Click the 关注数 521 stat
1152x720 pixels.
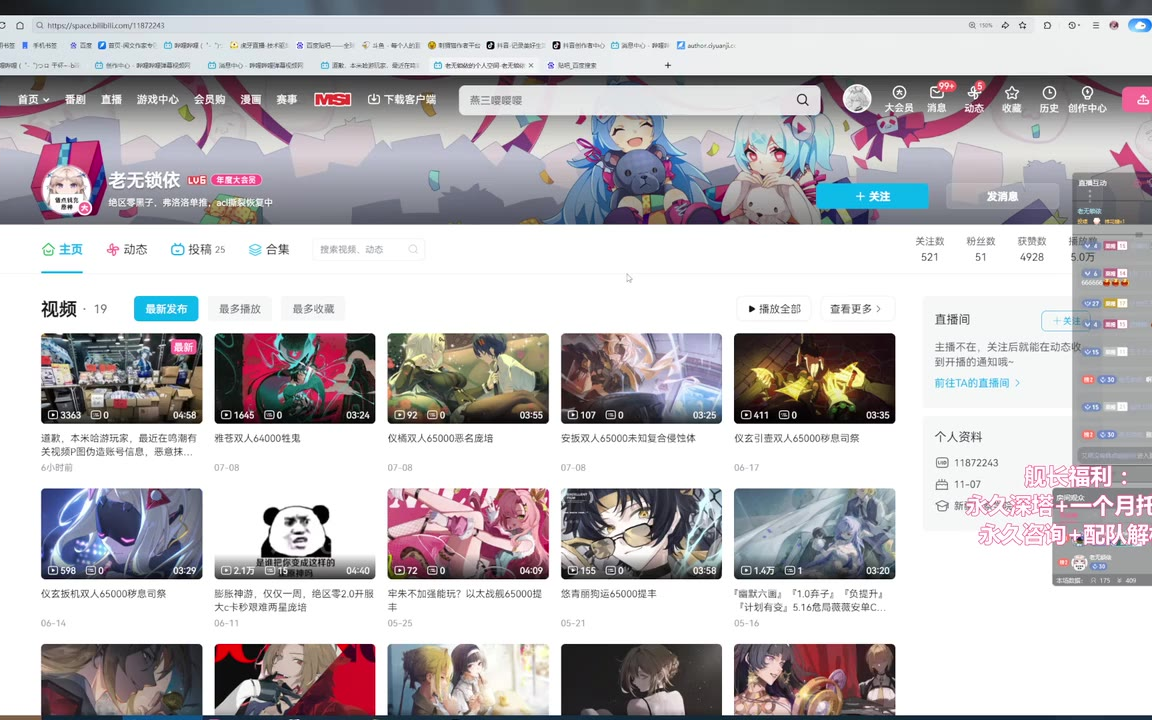click(929, 249)
